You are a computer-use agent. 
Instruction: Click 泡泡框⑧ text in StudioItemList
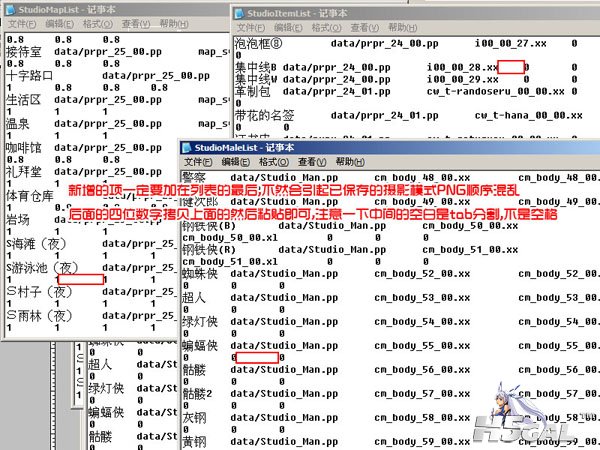259,43
